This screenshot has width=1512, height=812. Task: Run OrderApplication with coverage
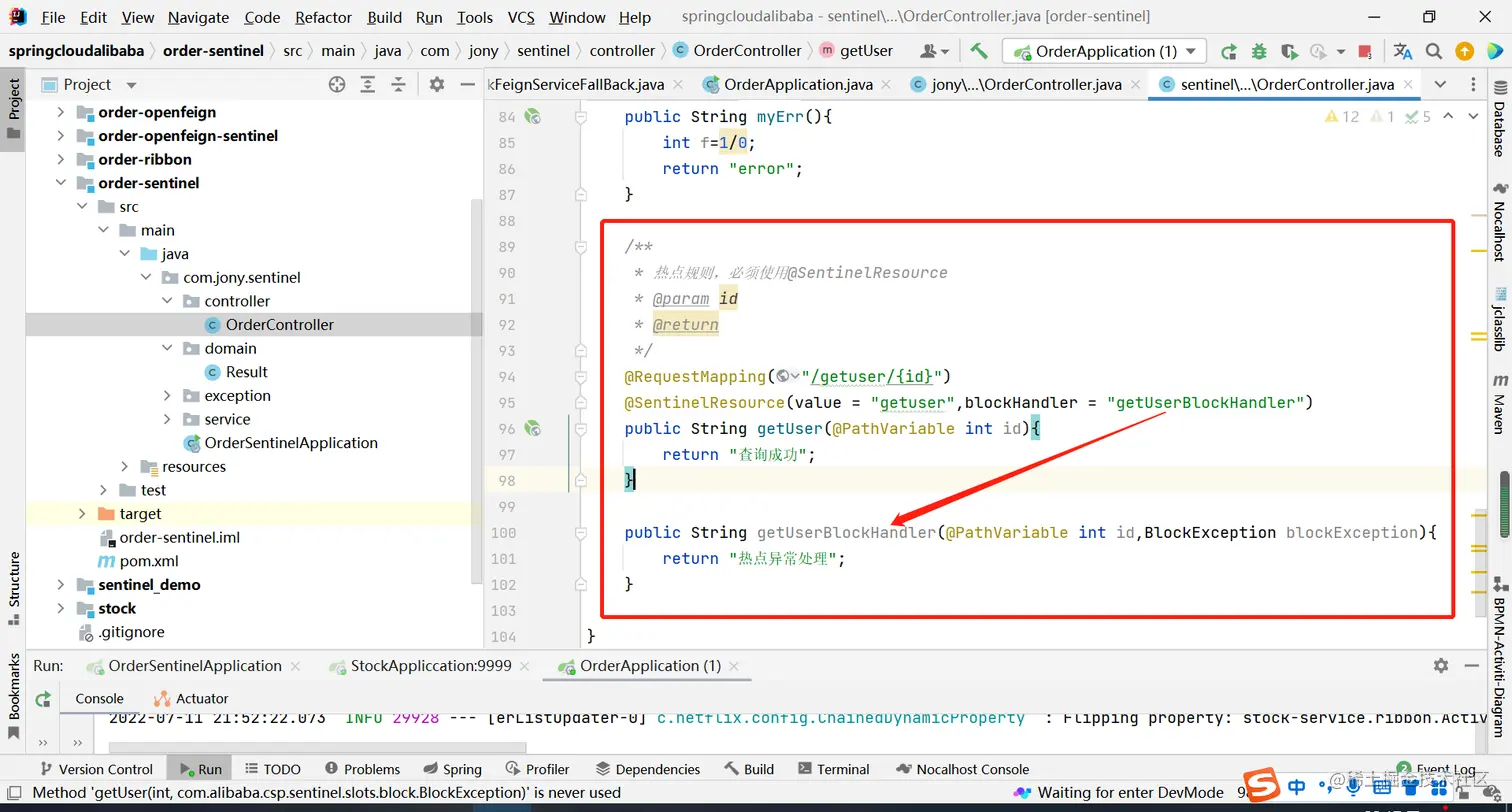tap(1289, 51)
